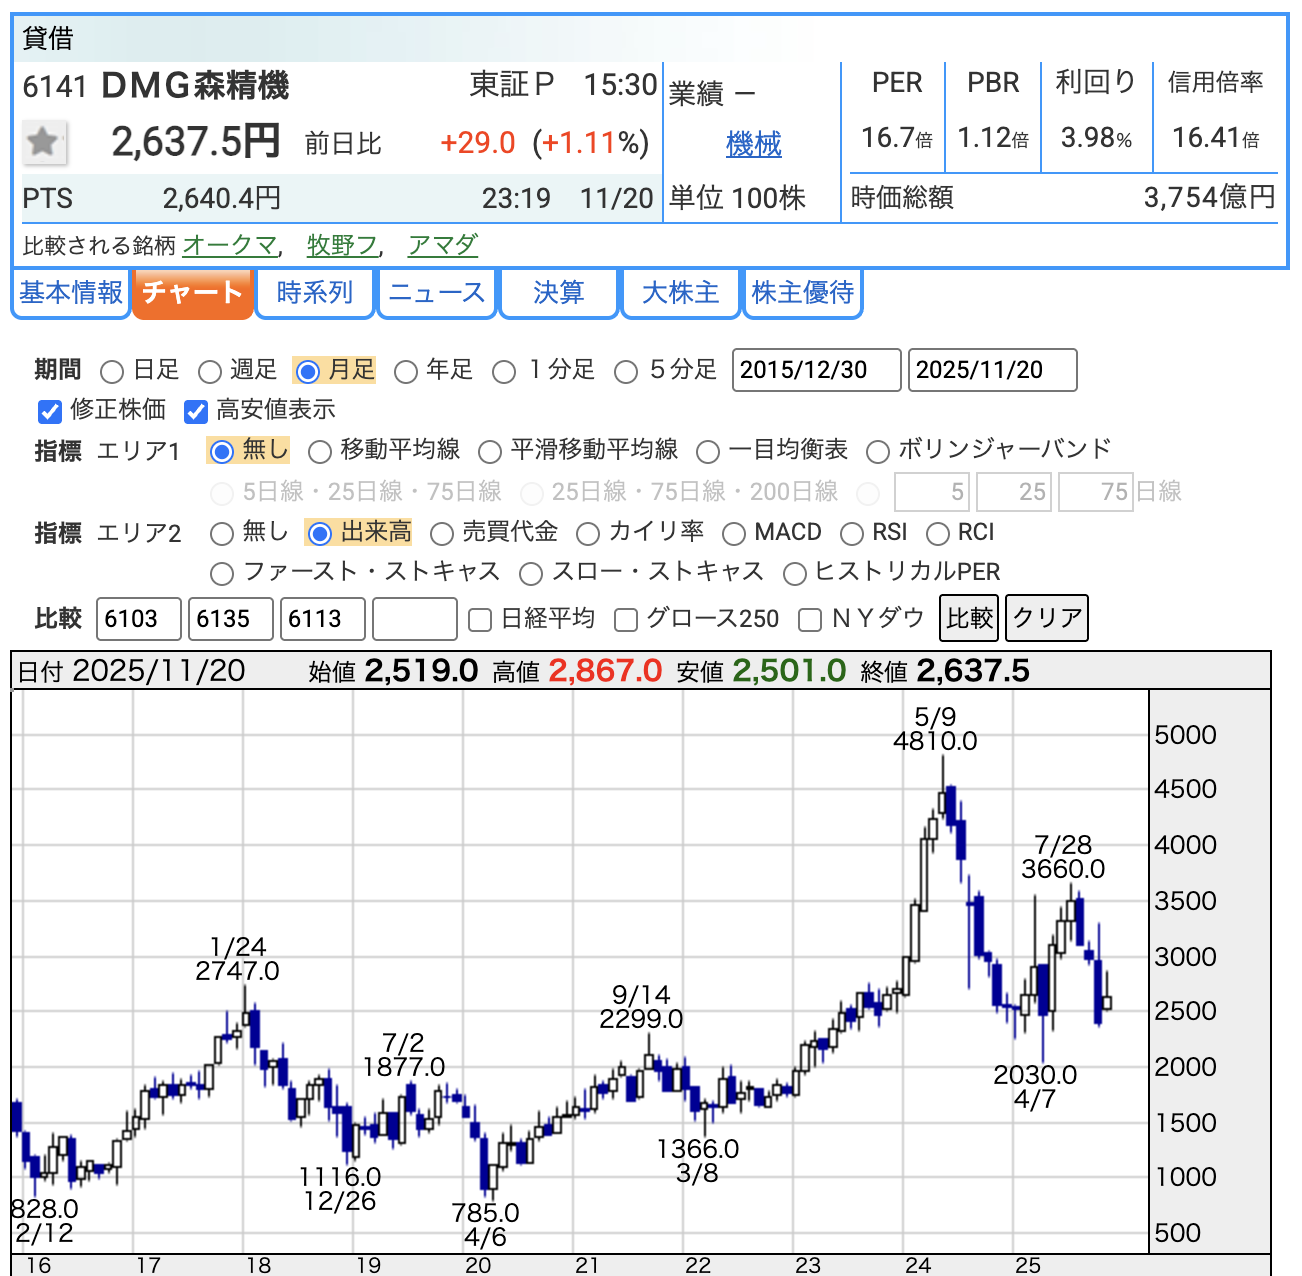Select the 週足 weekly period radio
Viewport: 1302px width, 1276px height.
pos(210,372)
